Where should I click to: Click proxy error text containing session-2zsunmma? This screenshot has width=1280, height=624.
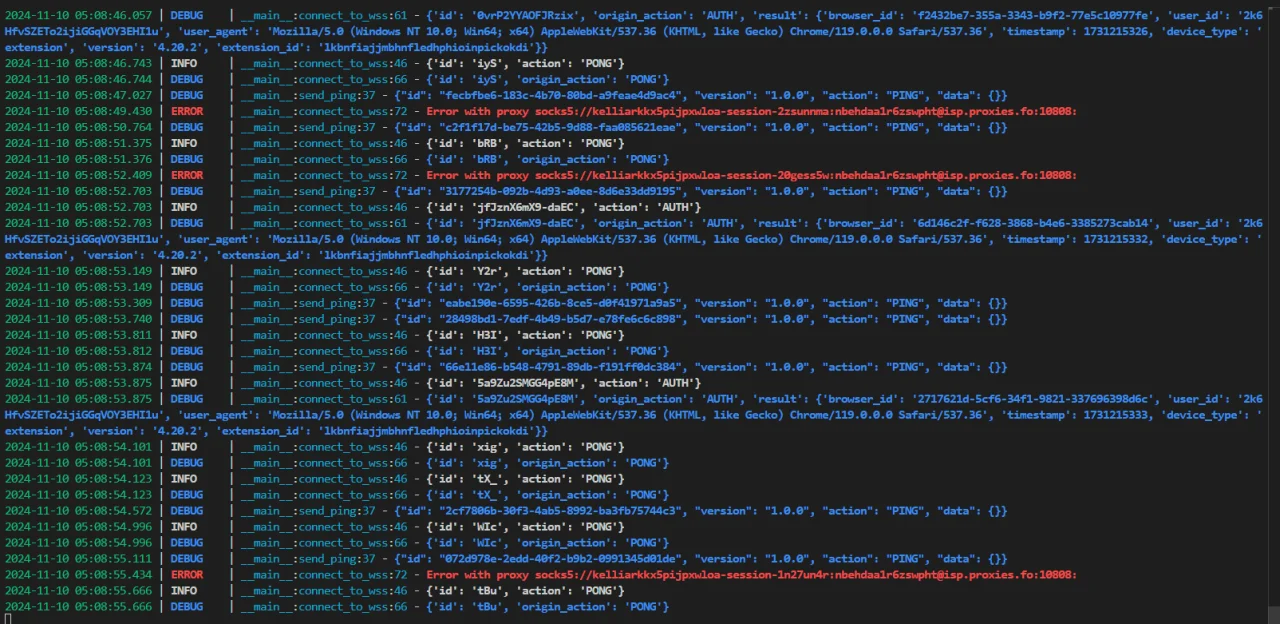click(x=751, y=111)
